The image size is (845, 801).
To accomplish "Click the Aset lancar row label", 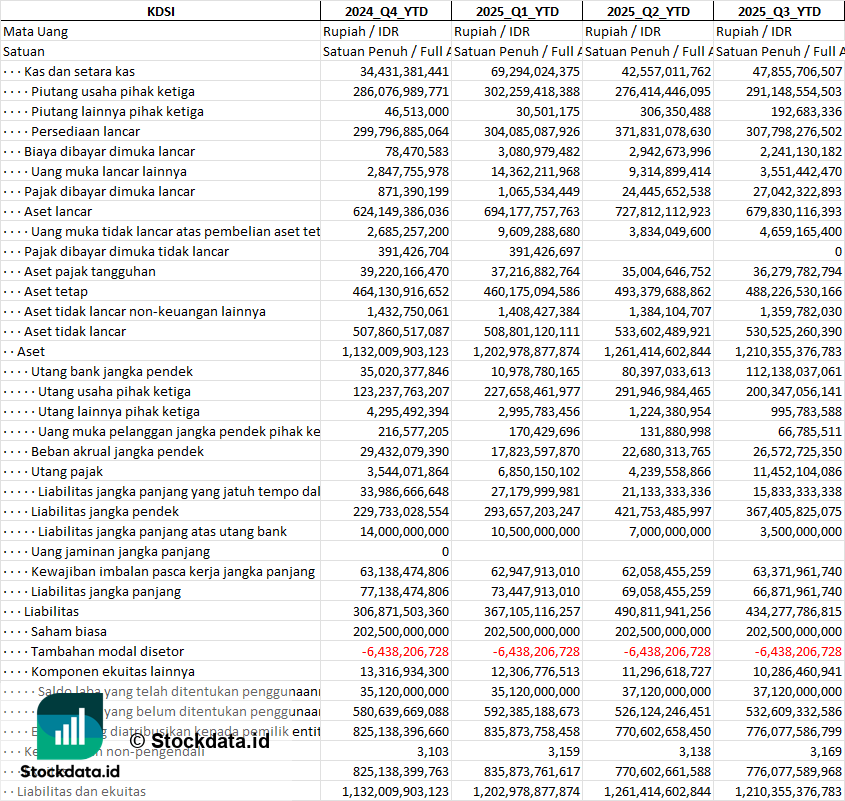I will (x=58, y=211).
